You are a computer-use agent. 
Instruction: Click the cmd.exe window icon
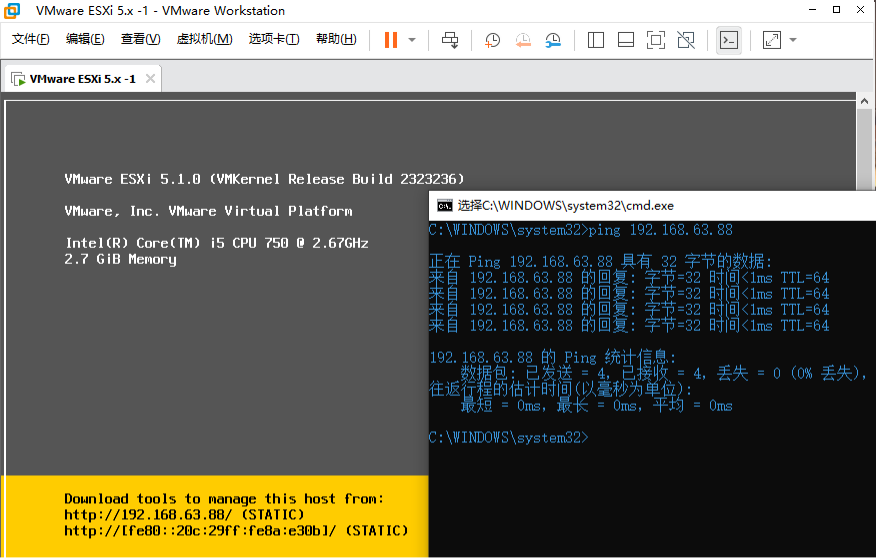(445, 206)
